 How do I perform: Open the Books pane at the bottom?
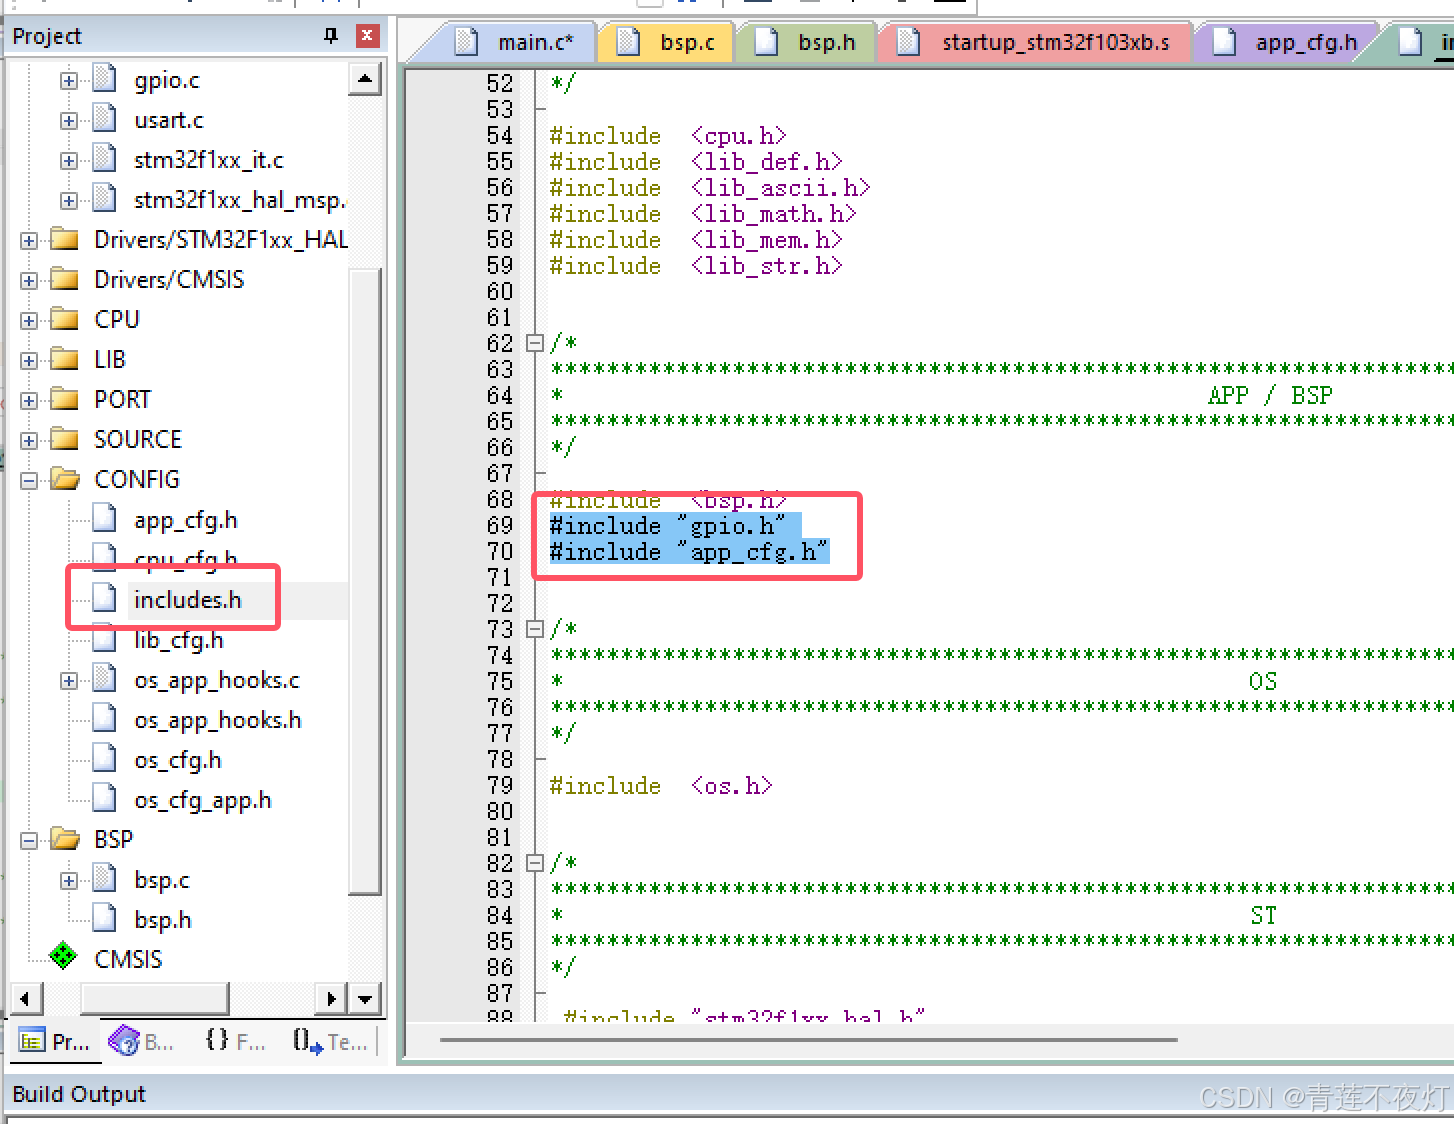[140, 1040]
